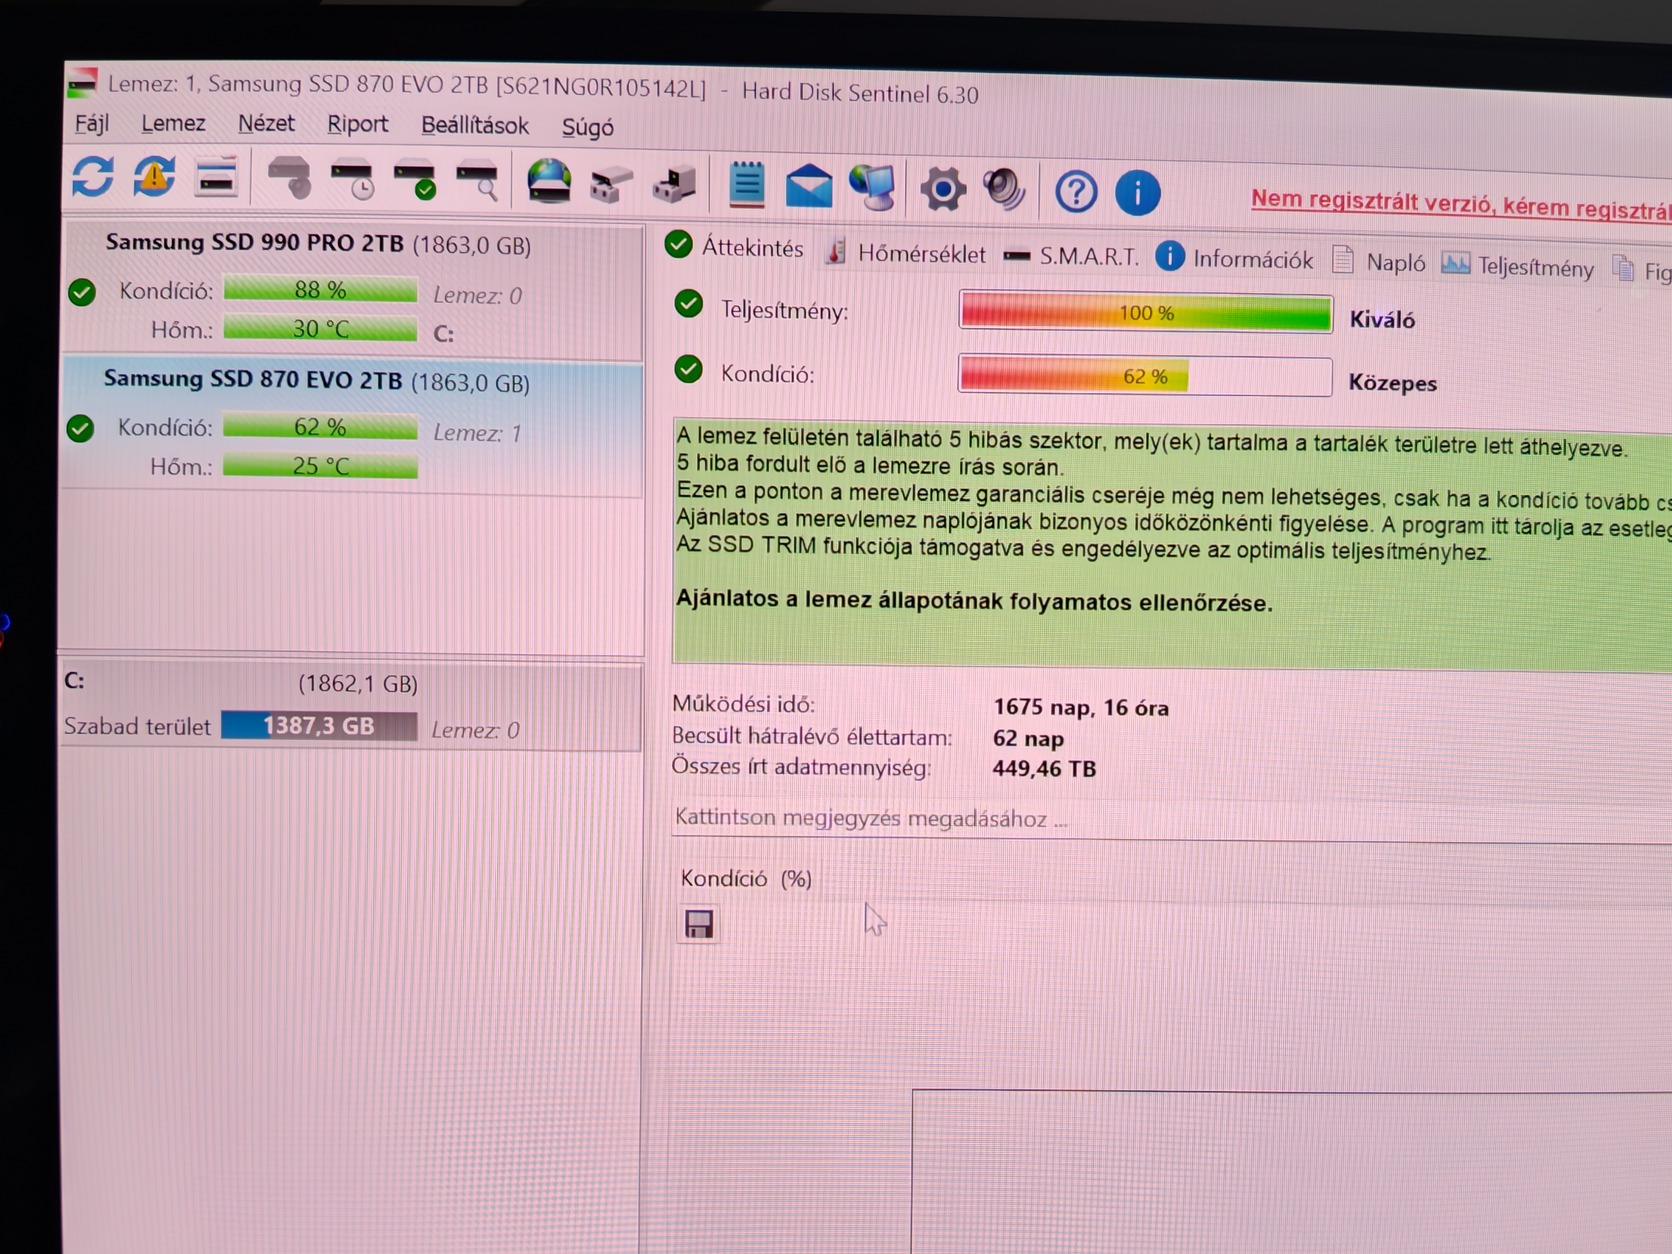Click the blue envelope e-mail icon

pyautogui.click(x=808, y=187)
